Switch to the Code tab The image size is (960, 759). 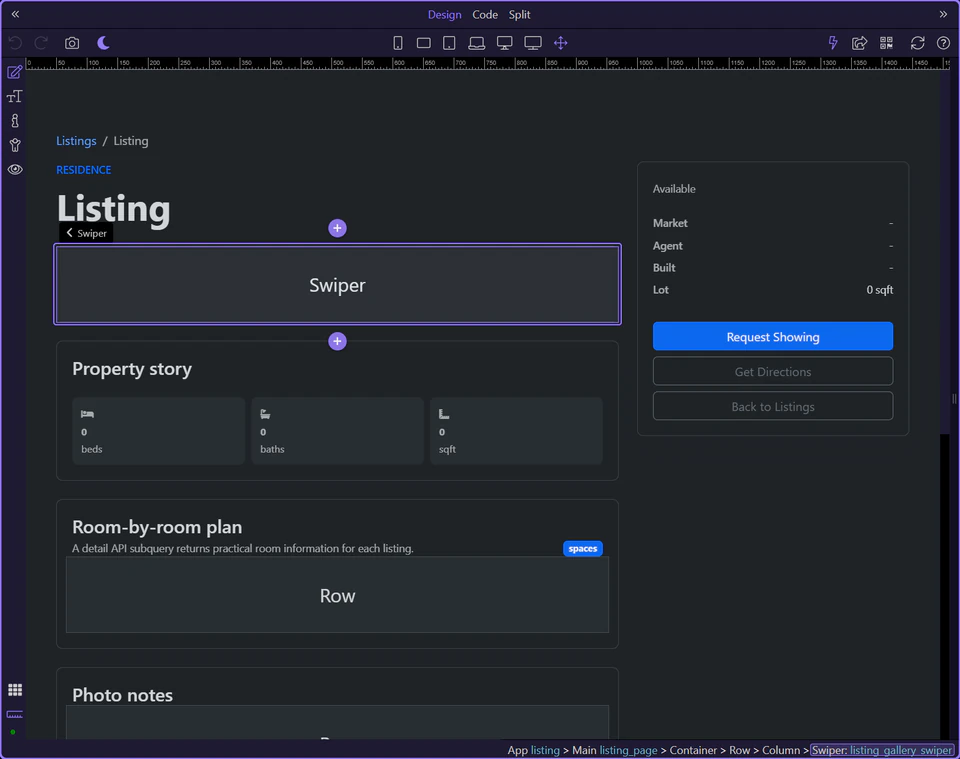coord(485,14)
